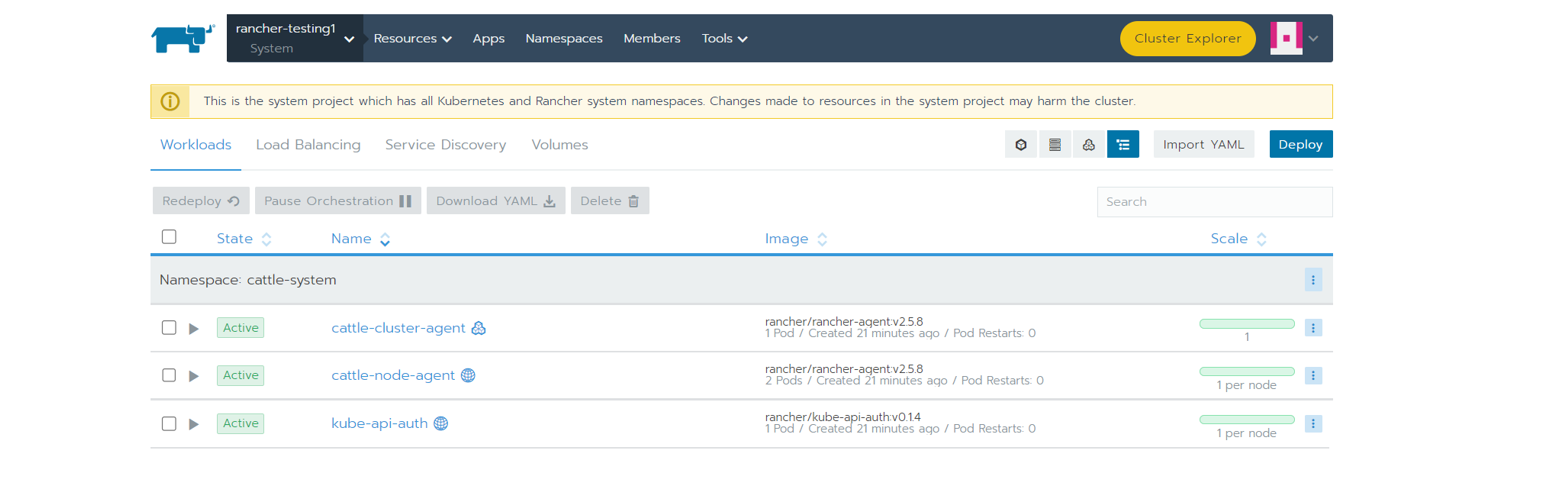The height and width of the screenshot is (496, 1553).
Task: Open the user avatar menu
Action: click(x=1285, y=38)
